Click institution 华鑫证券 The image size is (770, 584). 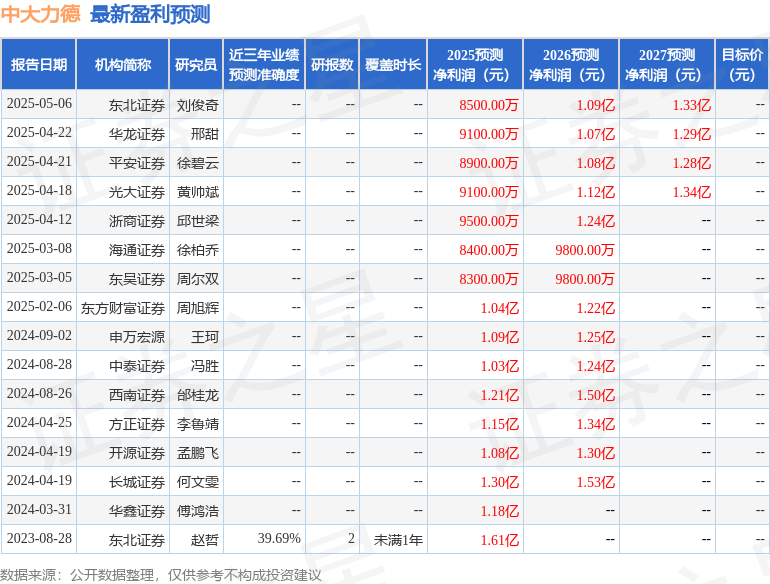coord(137,511)
